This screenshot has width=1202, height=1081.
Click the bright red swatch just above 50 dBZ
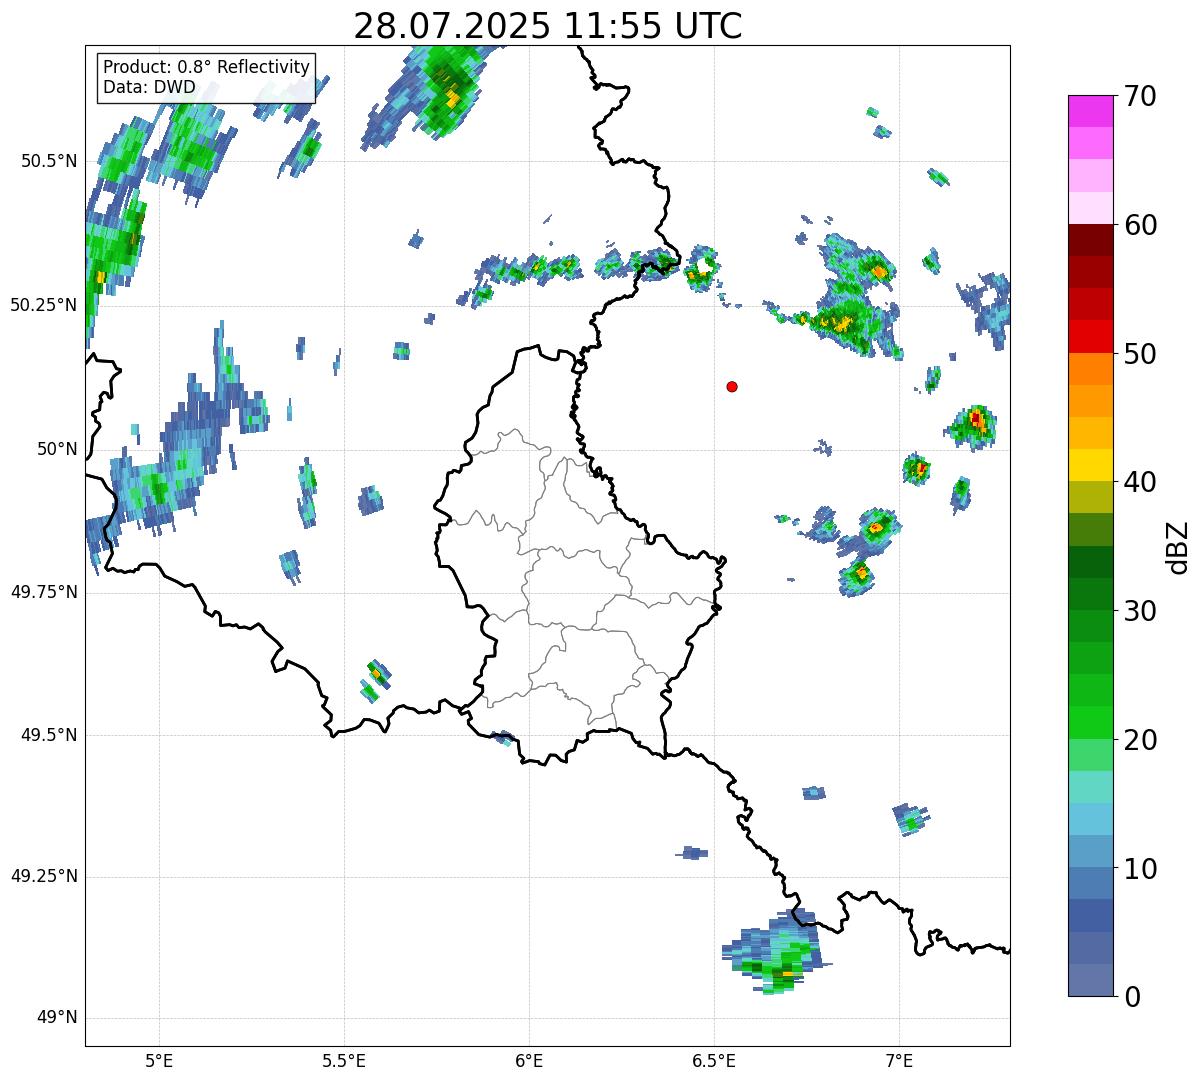pos(1090,336)
